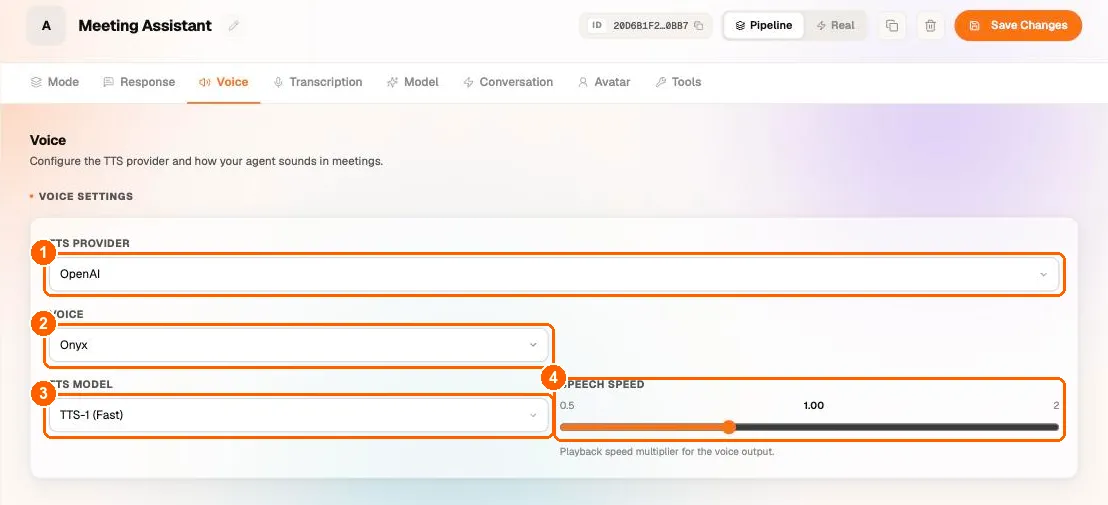
Task: Click the duplicate agent icon button
Action: pyautogui.click(x=892, y=26)
